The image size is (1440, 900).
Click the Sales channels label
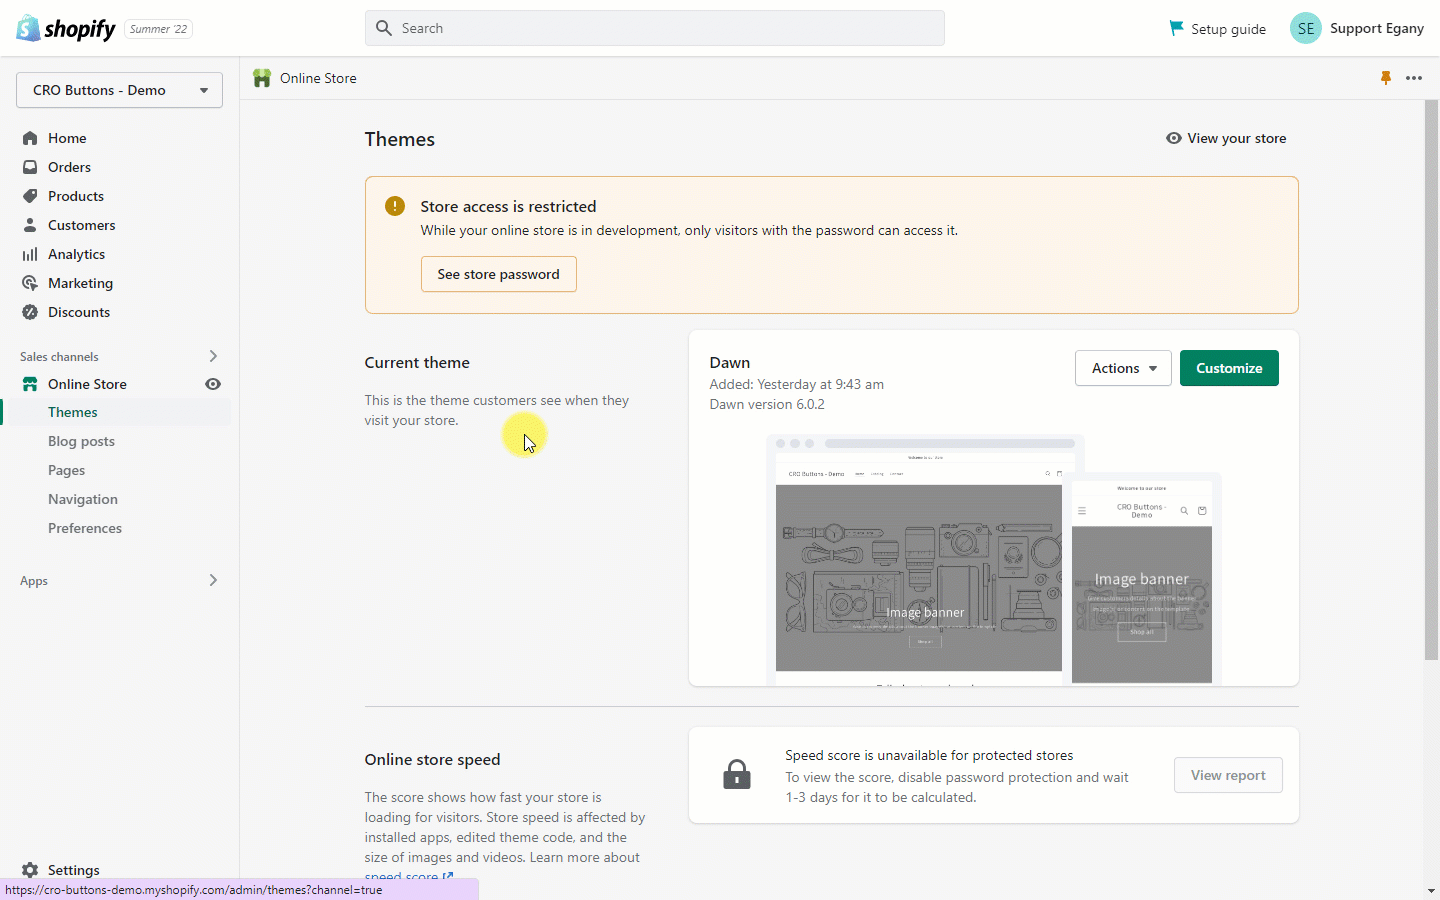tap(59, 357)
